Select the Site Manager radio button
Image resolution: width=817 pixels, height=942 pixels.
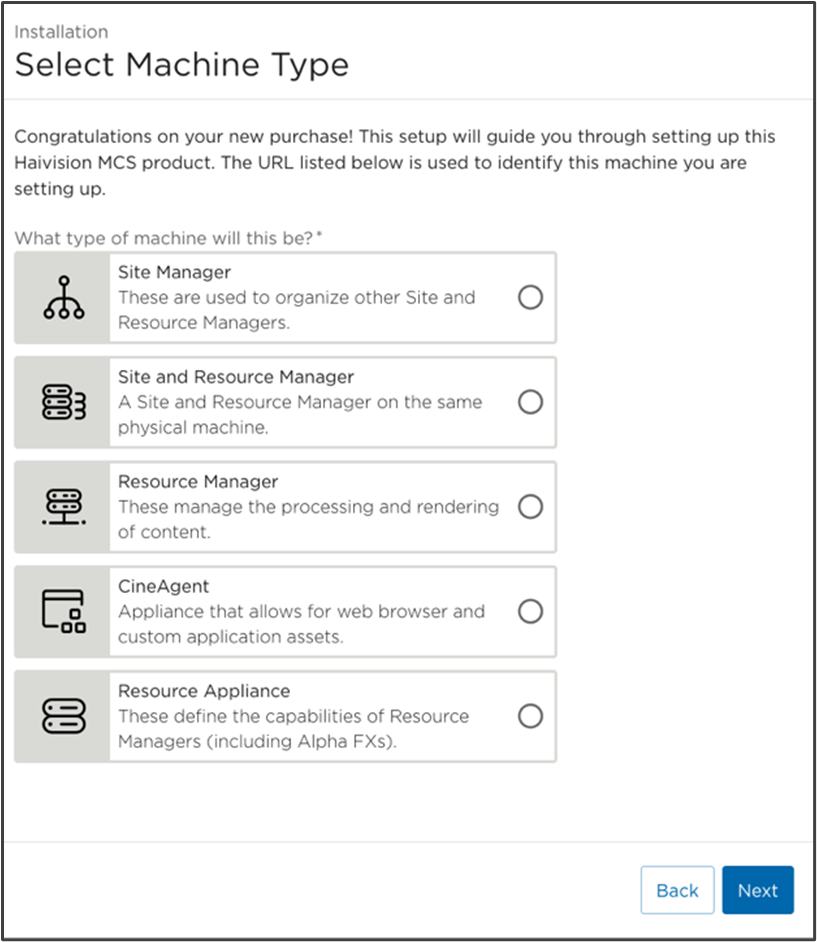pos(530,297)
